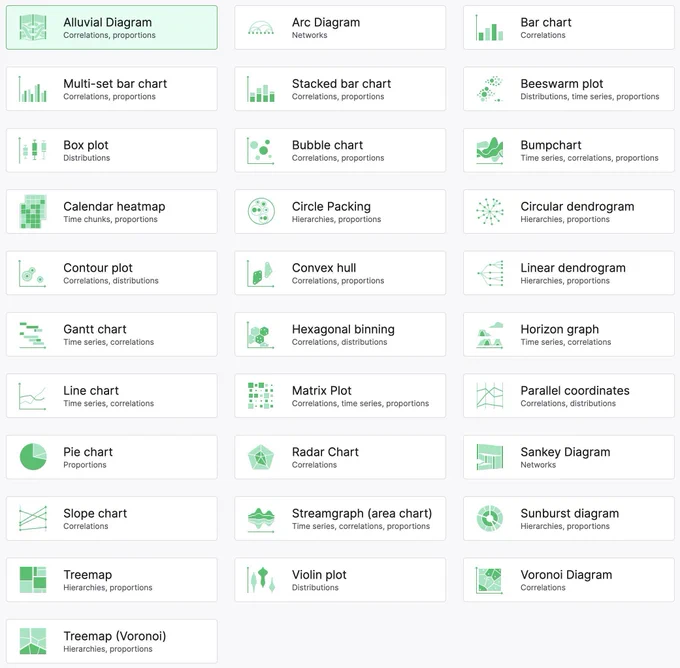Choose the Treemap (Voronoi) icon
680x668 pixels.
pos(33,641)
